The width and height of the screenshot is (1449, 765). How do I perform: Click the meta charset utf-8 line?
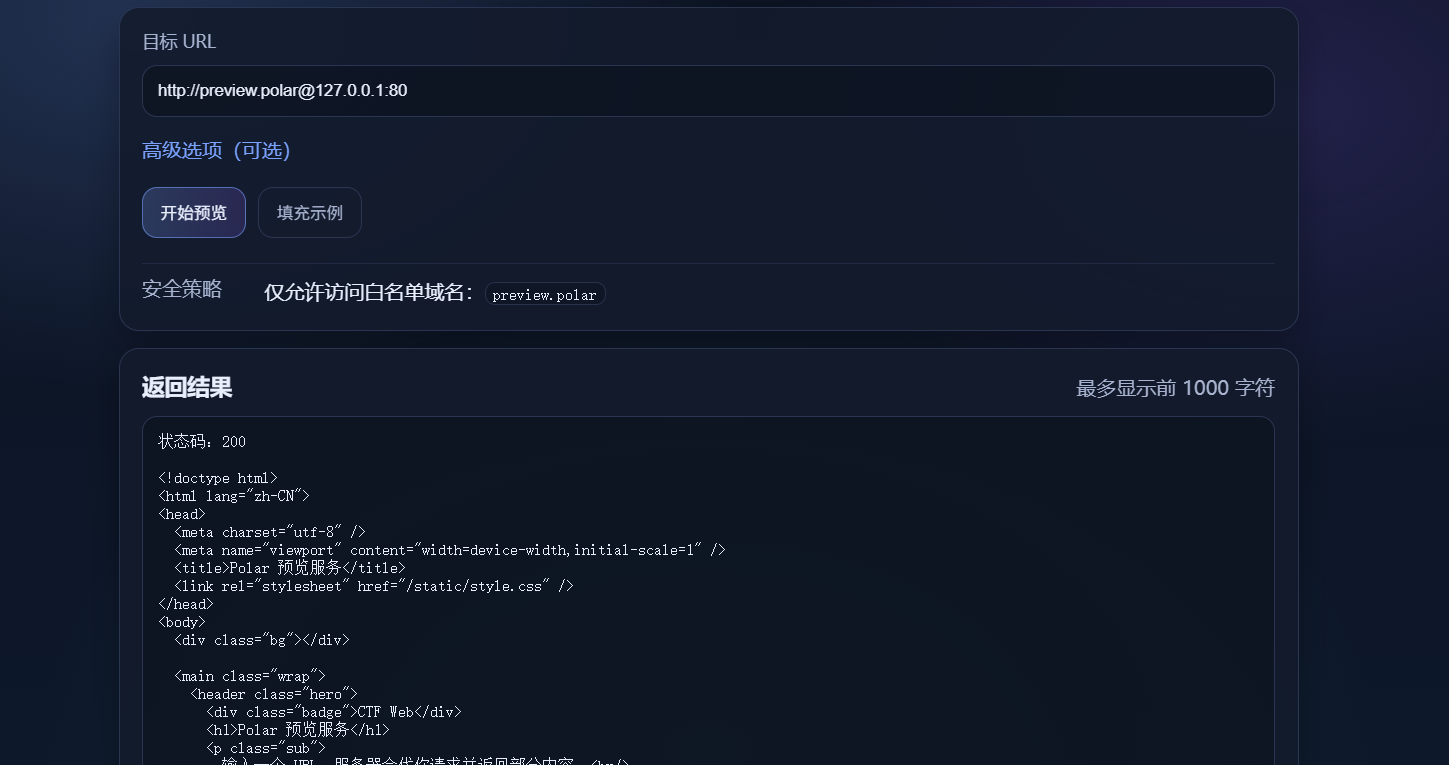pyautogui.click(x=270, y=532)
